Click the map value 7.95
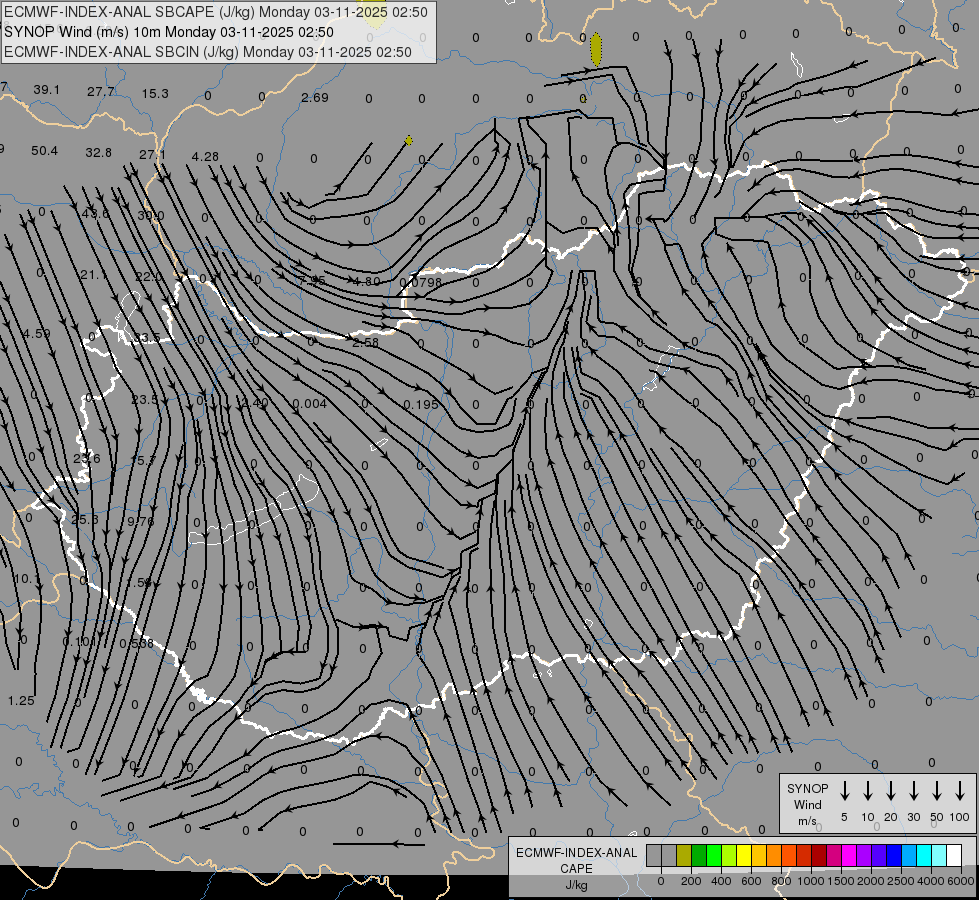 312,281
